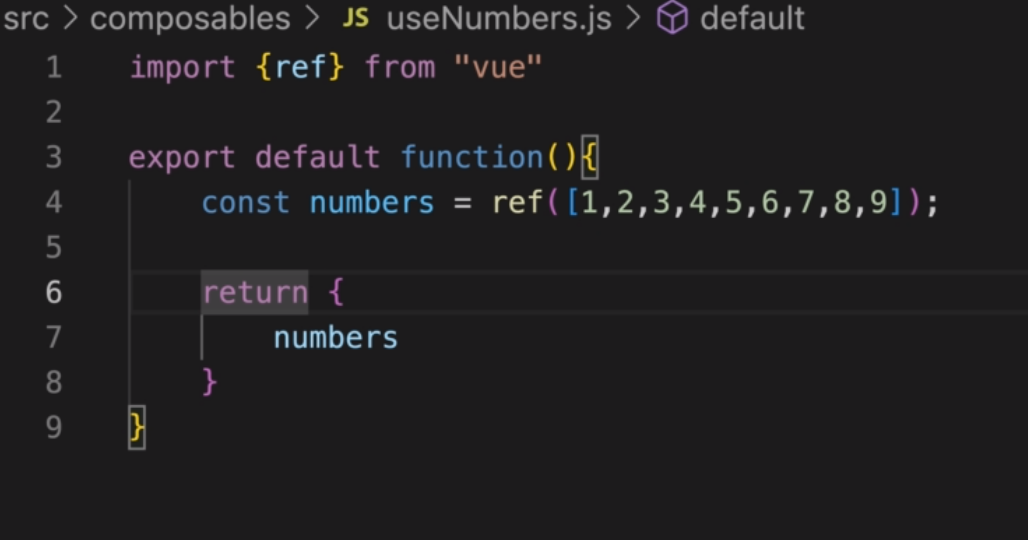Click the 'ref(' call on line 4
The width and height of the screenshot is (1028, 540).
click(525, 202)
